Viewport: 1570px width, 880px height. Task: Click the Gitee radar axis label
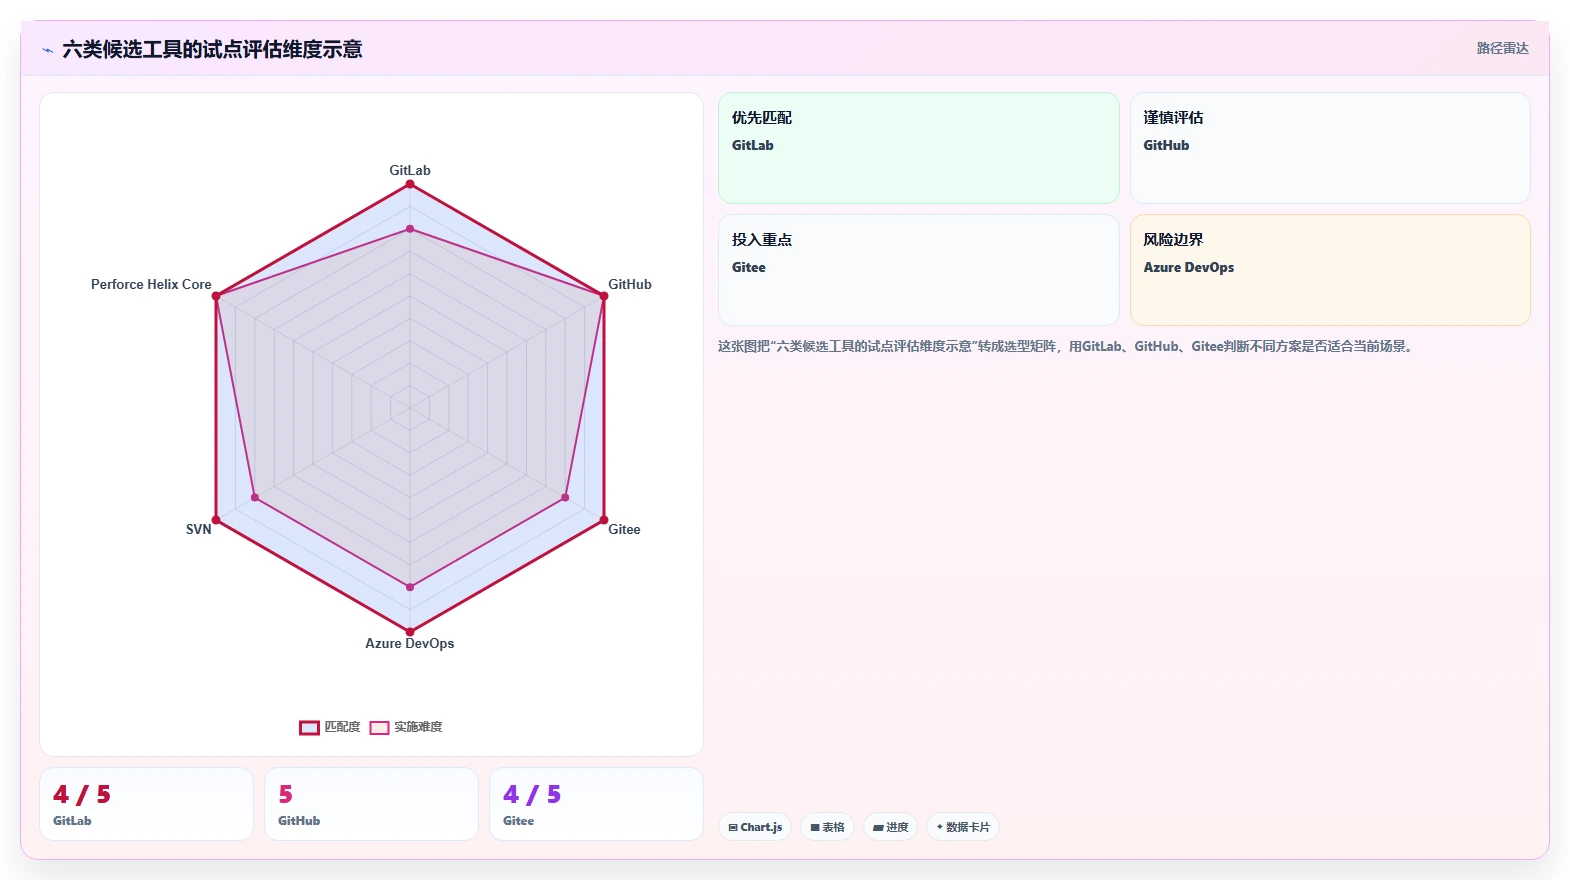(x=624, y=529)
